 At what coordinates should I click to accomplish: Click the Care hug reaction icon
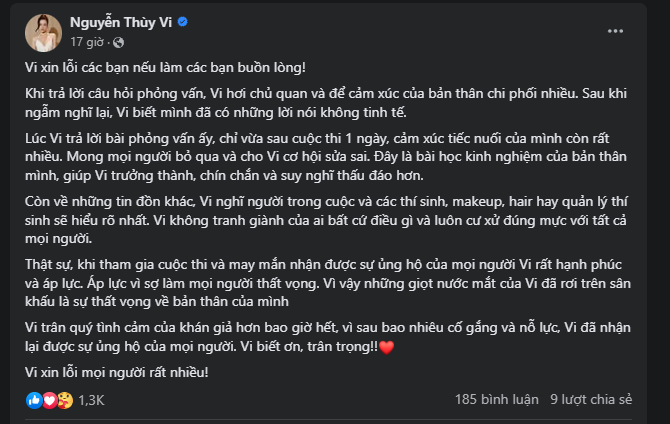pyautogui.click(x=64, y=399)
